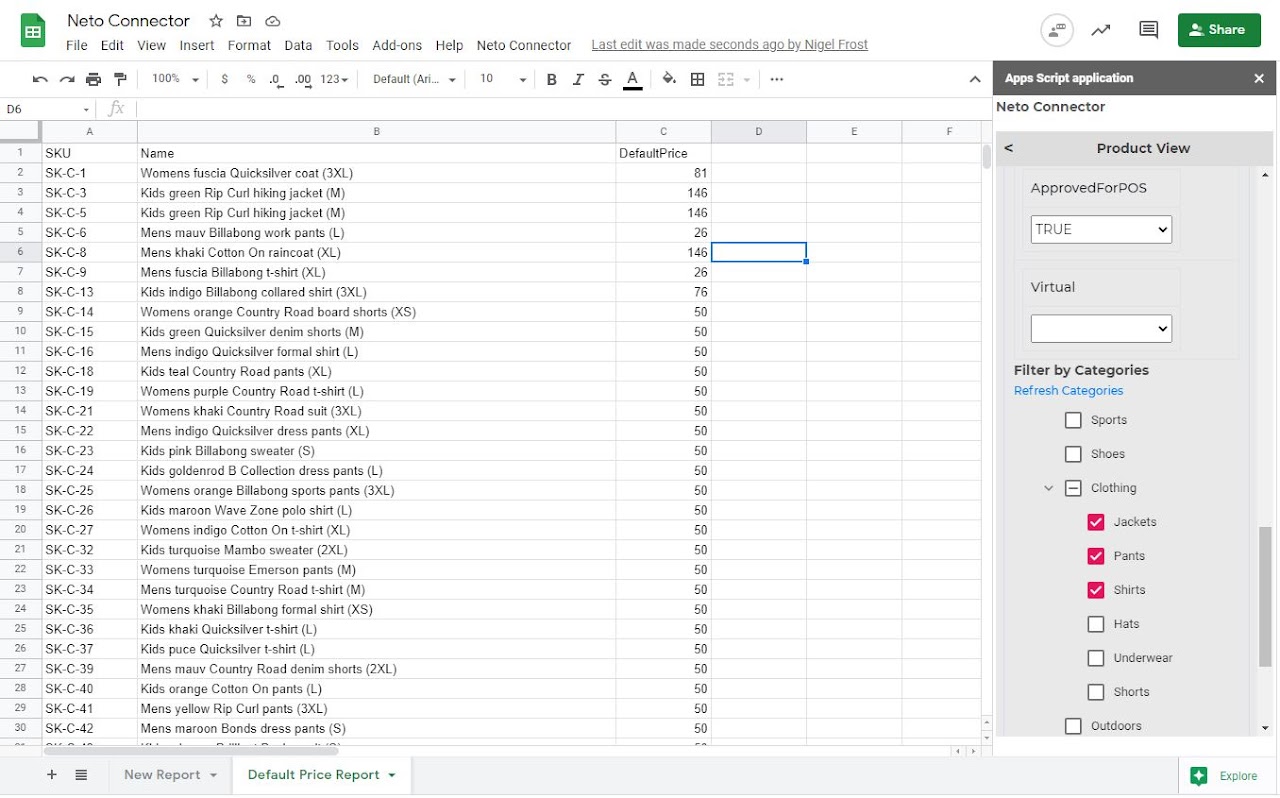Check the Sports category
Screen dimensions: 1280x798
[x=1073, y=420]
